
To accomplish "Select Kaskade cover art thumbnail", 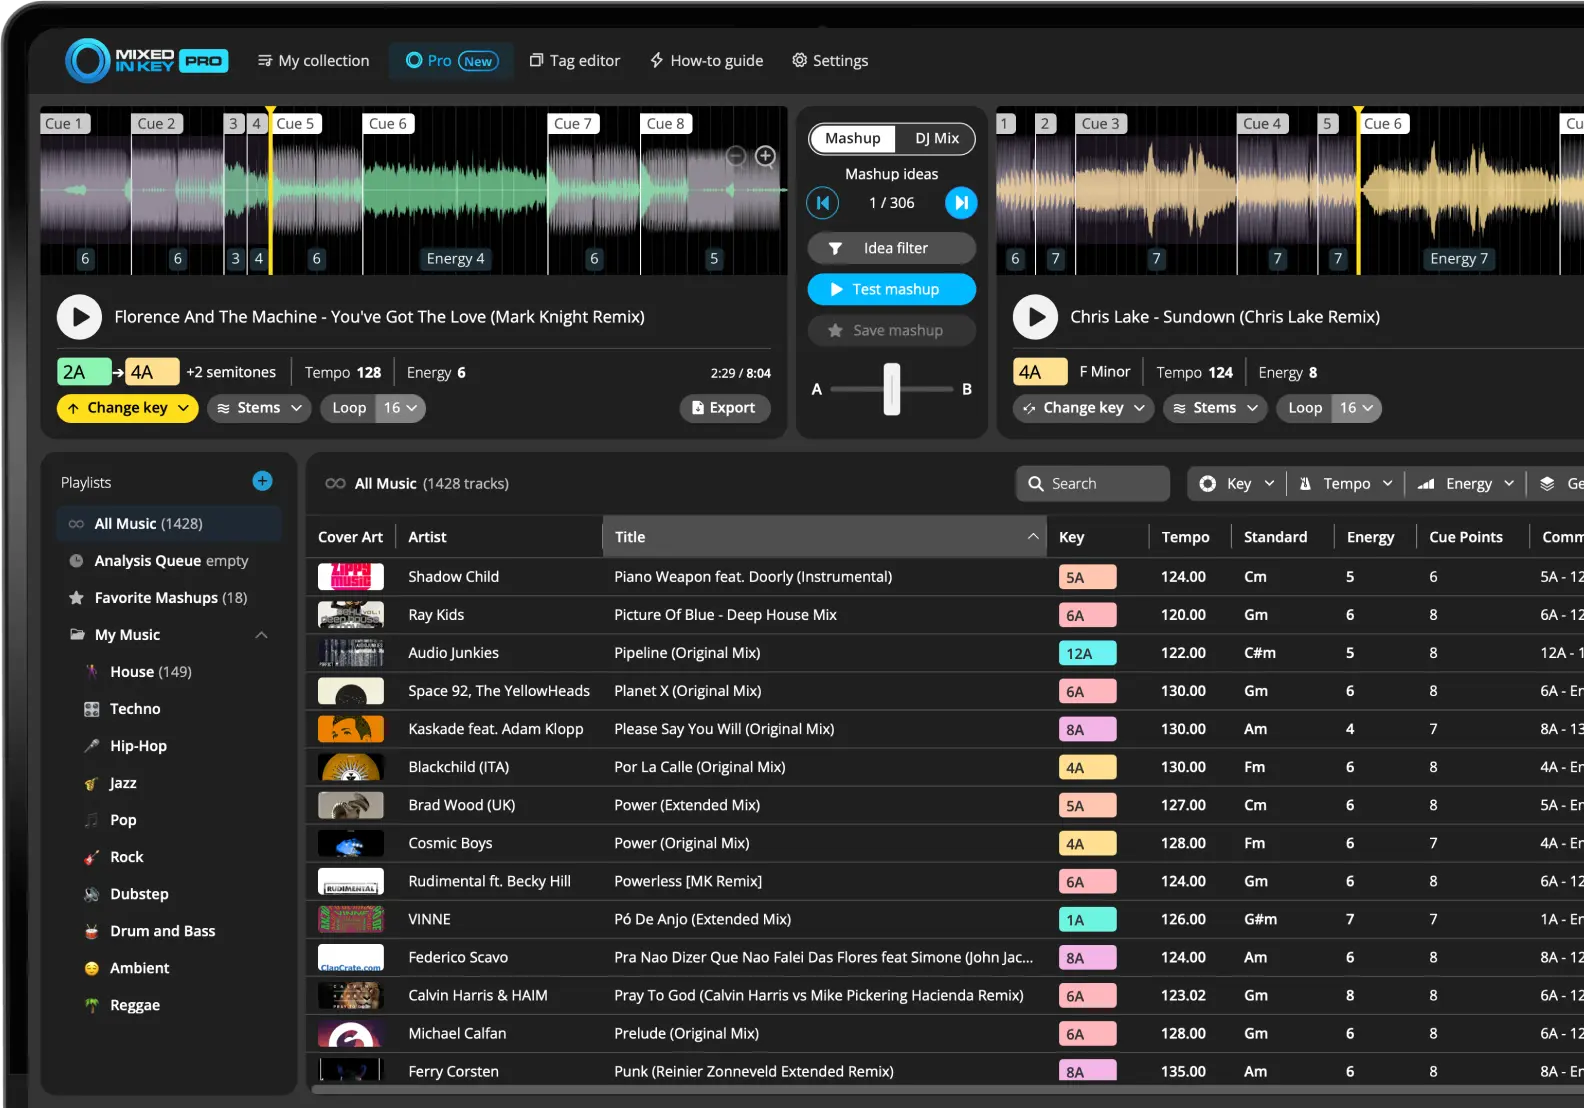I will (x=351, y=729).
